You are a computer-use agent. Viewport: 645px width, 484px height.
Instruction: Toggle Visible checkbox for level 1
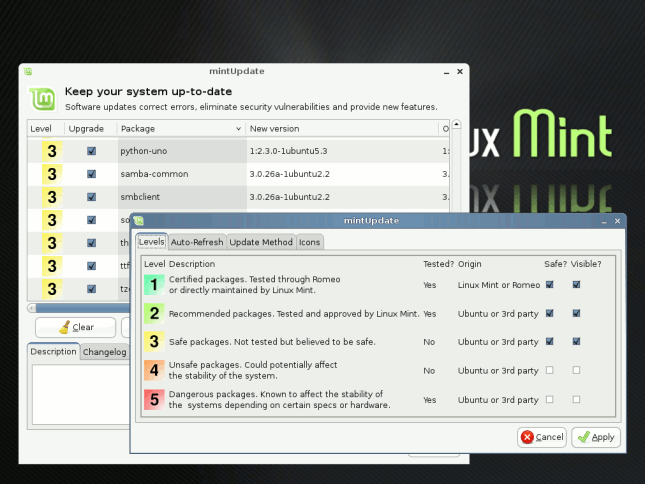coord(576,285)
